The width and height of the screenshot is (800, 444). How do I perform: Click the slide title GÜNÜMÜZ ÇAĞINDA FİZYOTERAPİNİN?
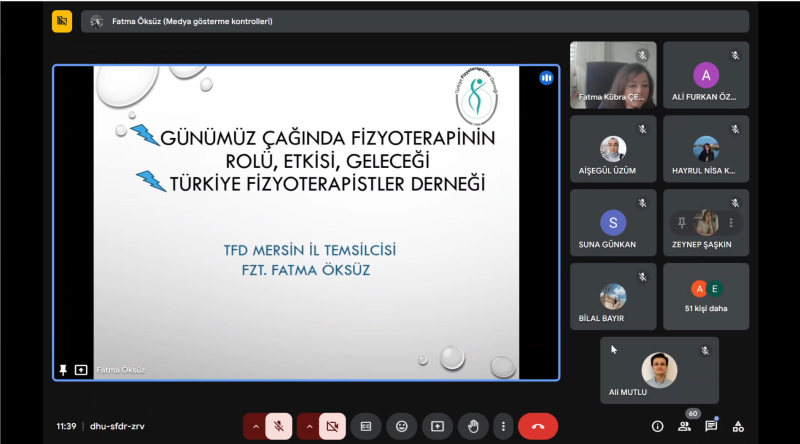click(x=328, y=138)
